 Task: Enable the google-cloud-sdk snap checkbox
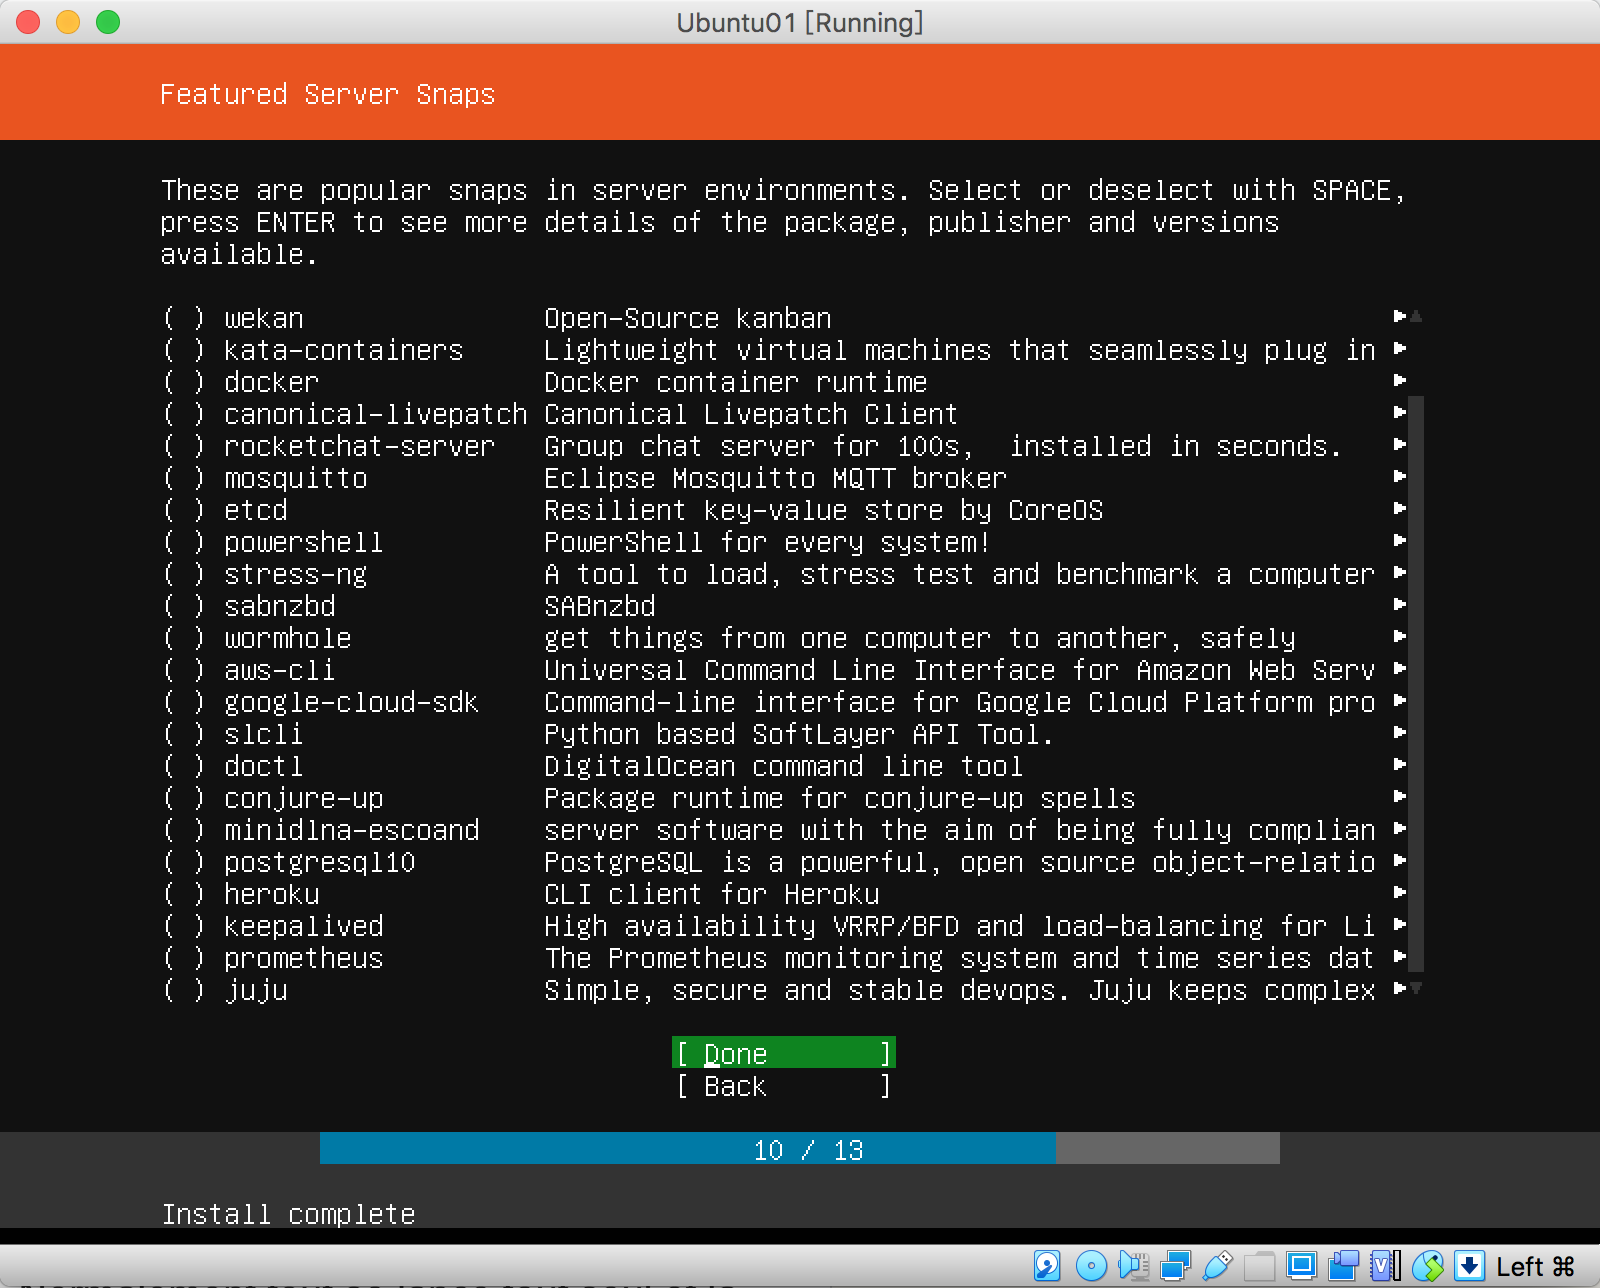pos(184,702)
